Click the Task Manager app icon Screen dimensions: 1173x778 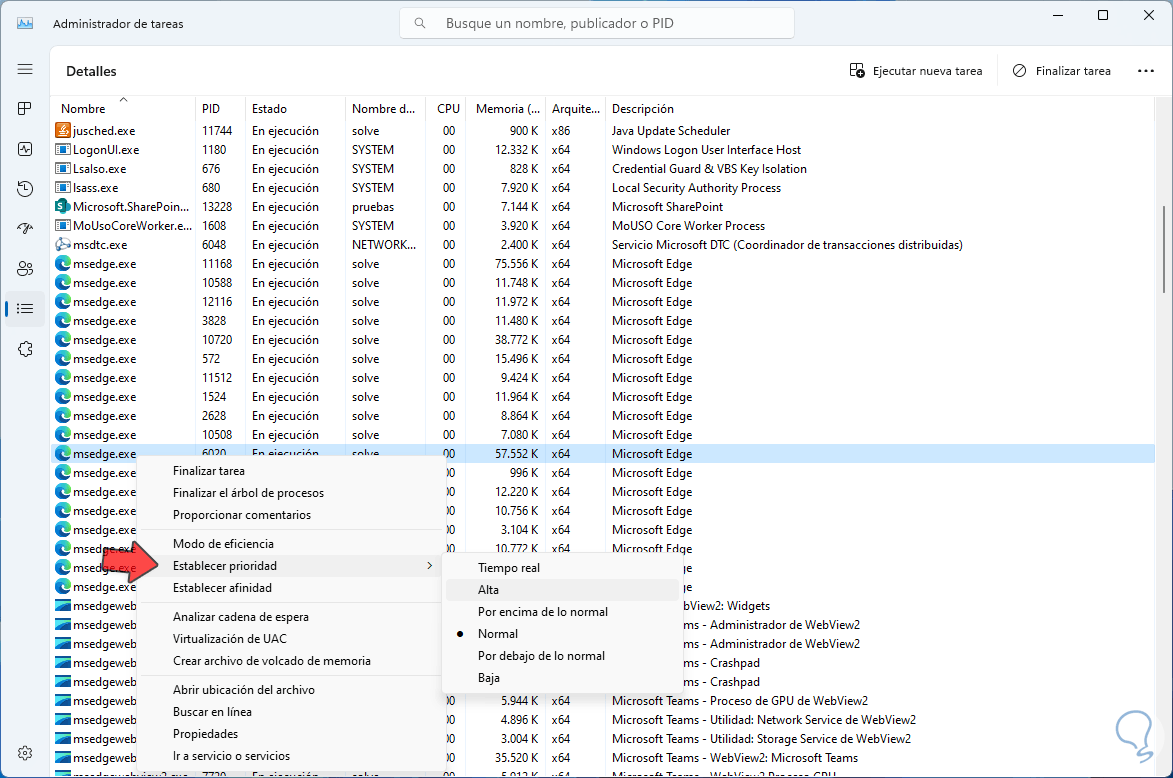tap(25, 23)
